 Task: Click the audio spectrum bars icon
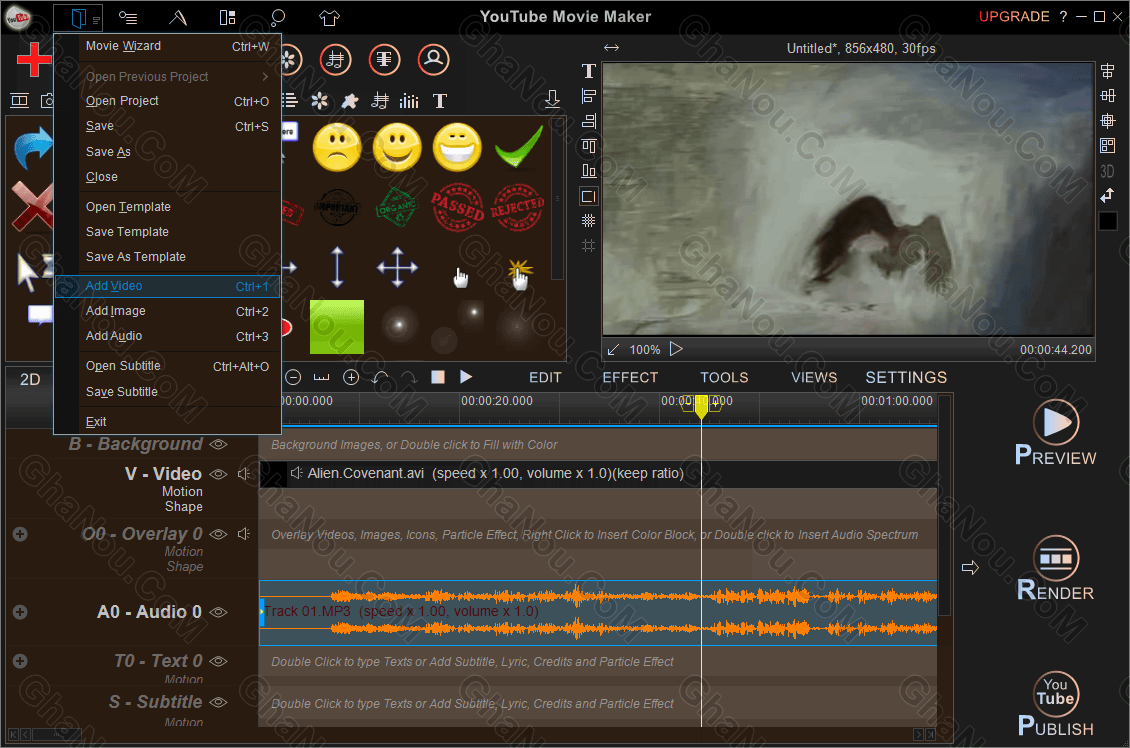pos(409,101)
